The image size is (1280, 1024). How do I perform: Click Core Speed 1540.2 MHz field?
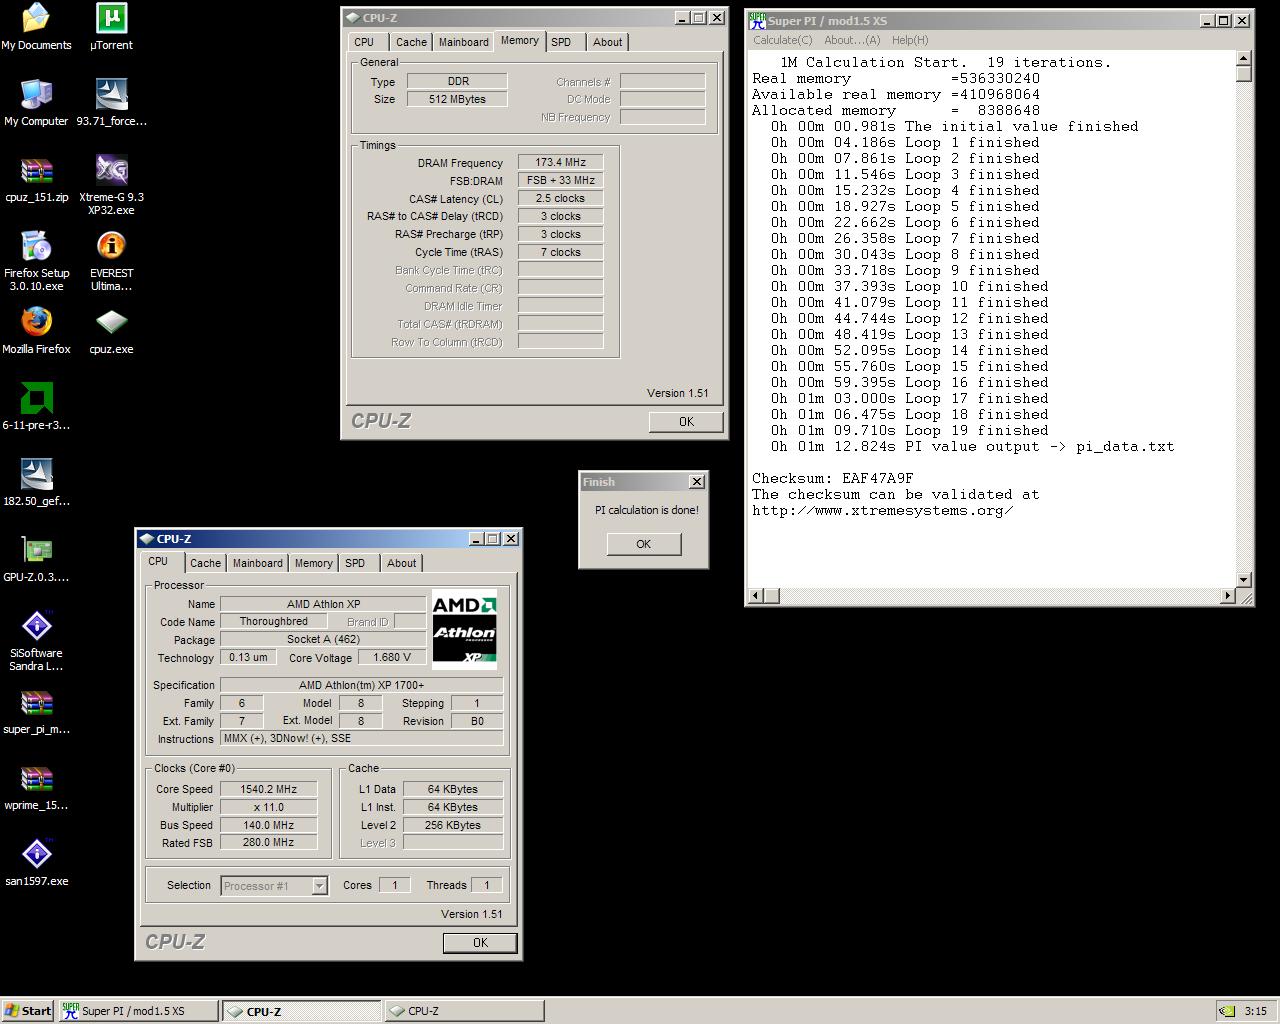[269, 789]
